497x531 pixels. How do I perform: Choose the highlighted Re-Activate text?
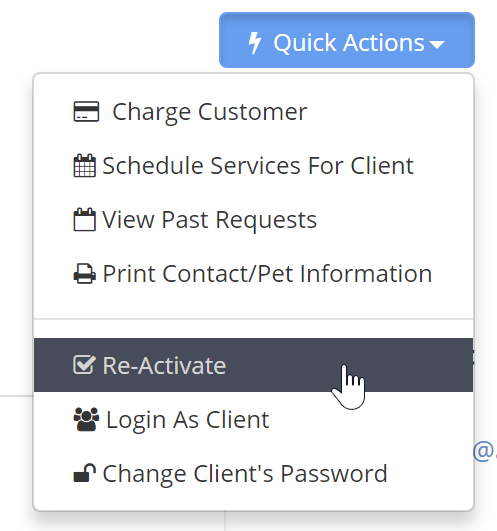164,366
